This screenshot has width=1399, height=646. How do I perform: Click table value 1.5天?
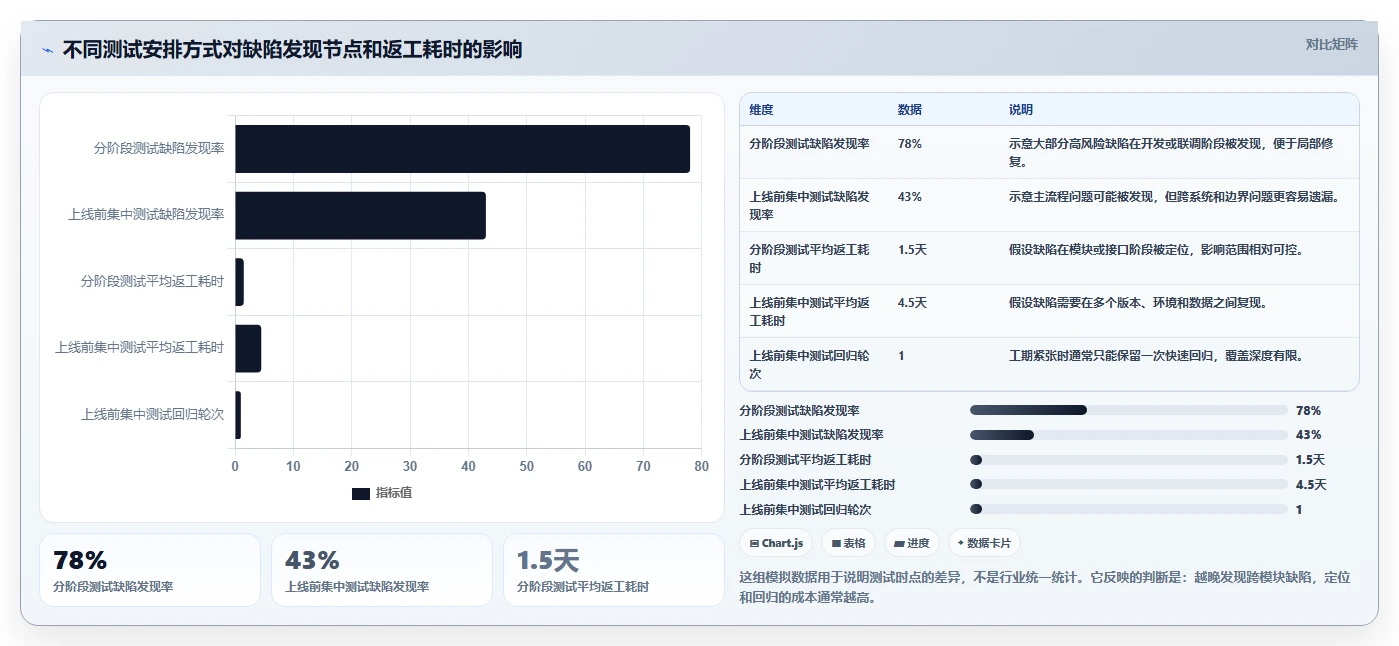point(912,250)
